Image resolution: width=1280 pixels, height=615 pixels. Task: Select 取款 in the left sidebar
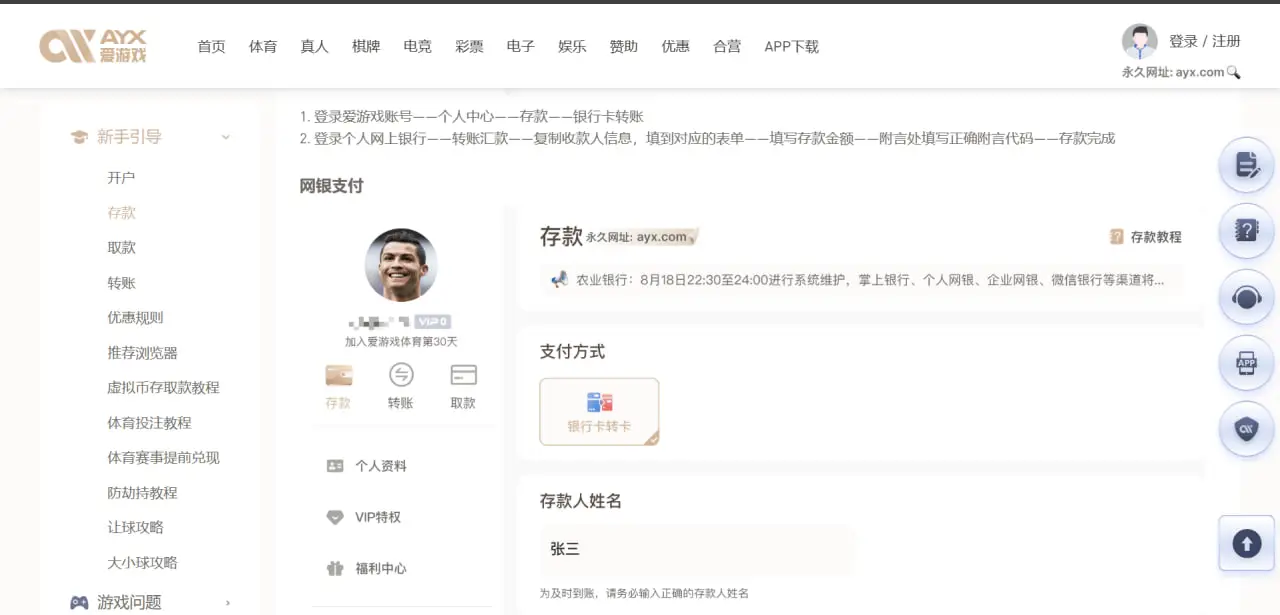click(121, 247)
